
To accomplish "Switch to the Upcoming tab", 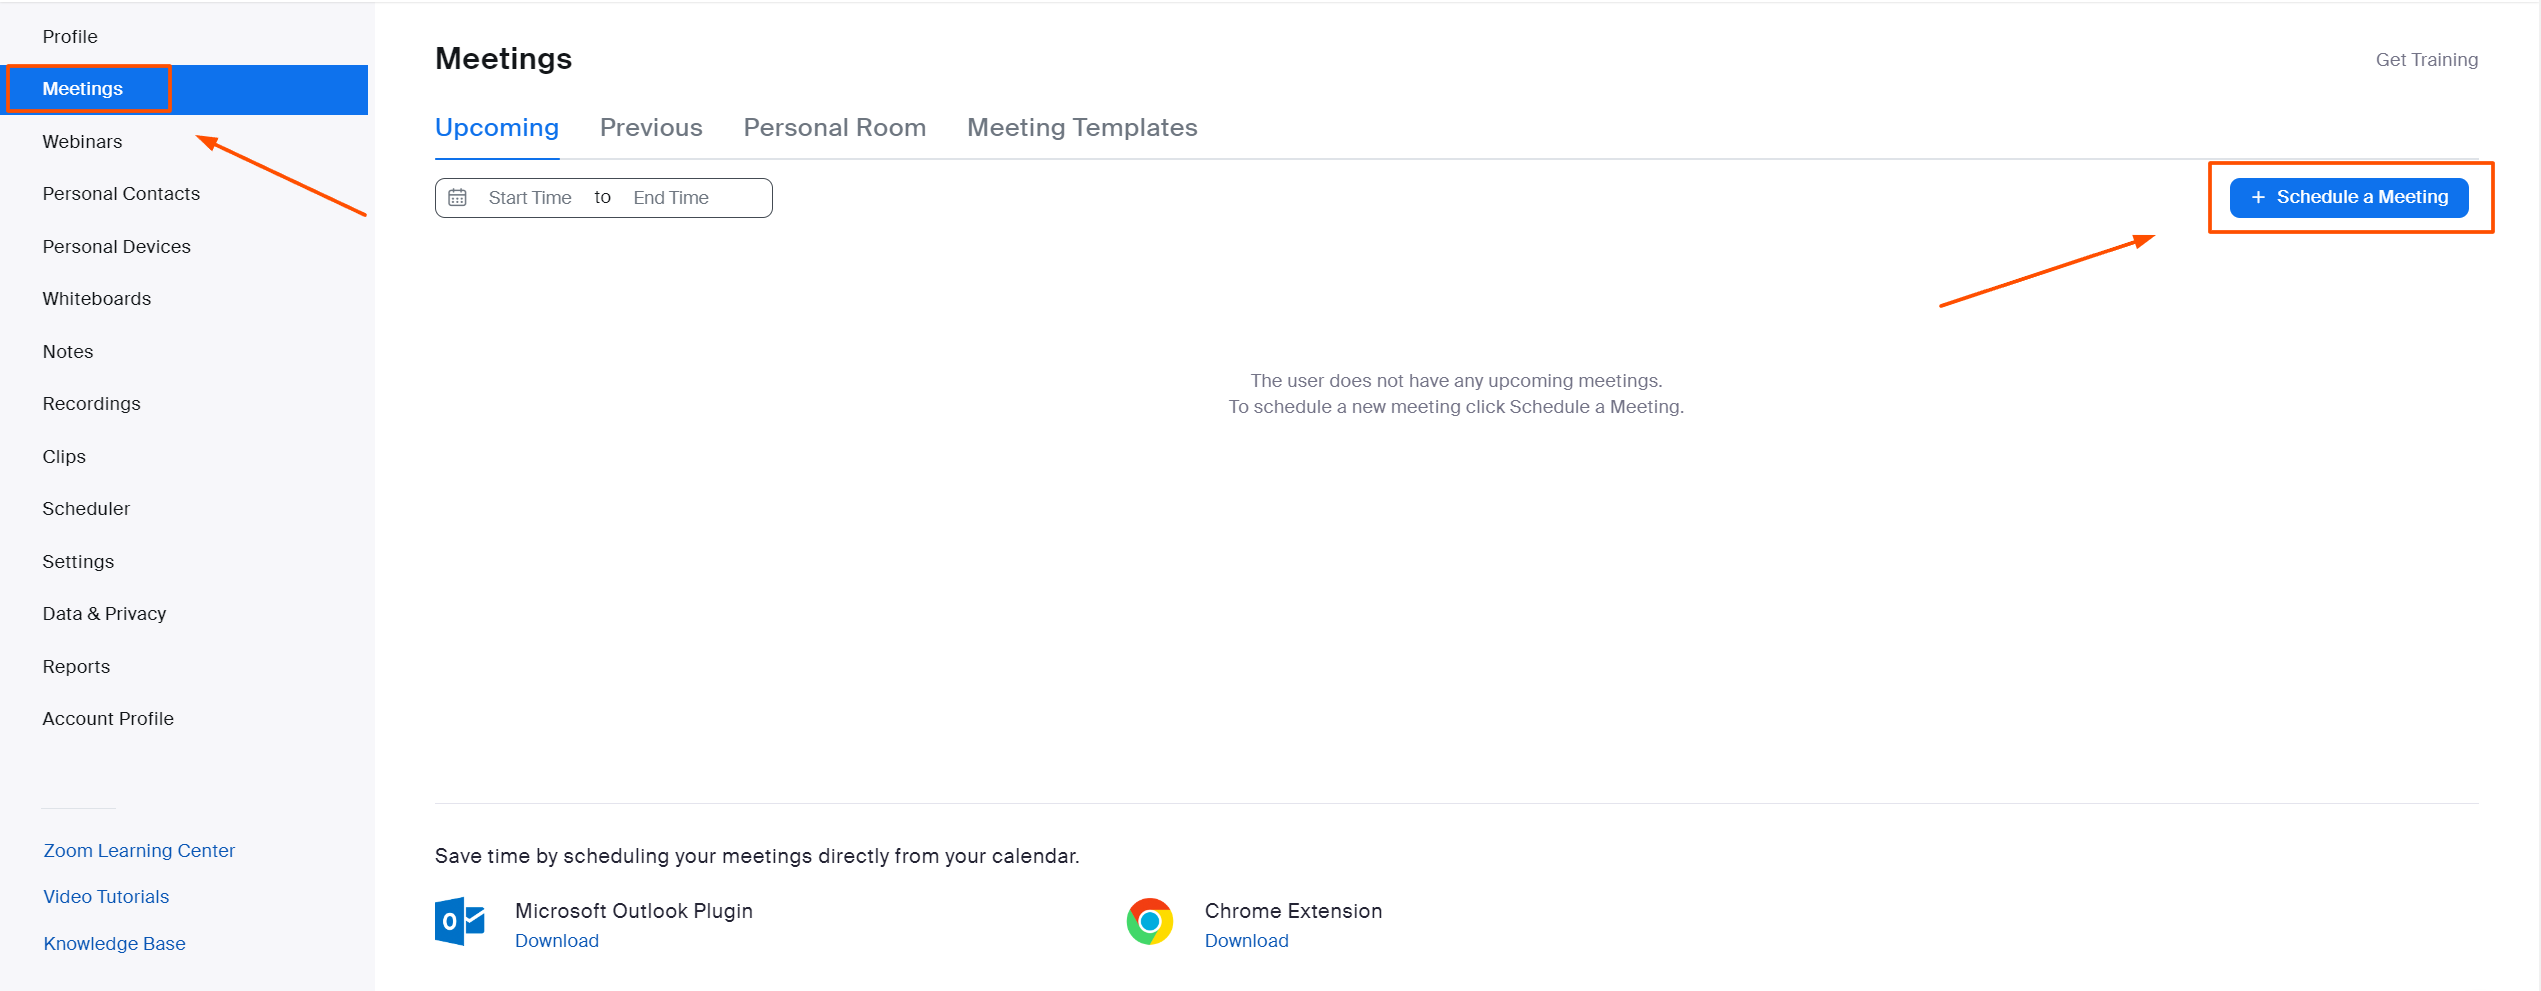I will pyautogui.click(x=497, y=128).
